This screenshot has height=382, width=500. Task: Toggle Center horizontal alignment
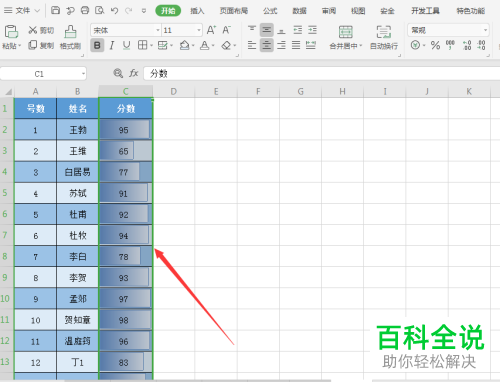click(x=267, y=45)
